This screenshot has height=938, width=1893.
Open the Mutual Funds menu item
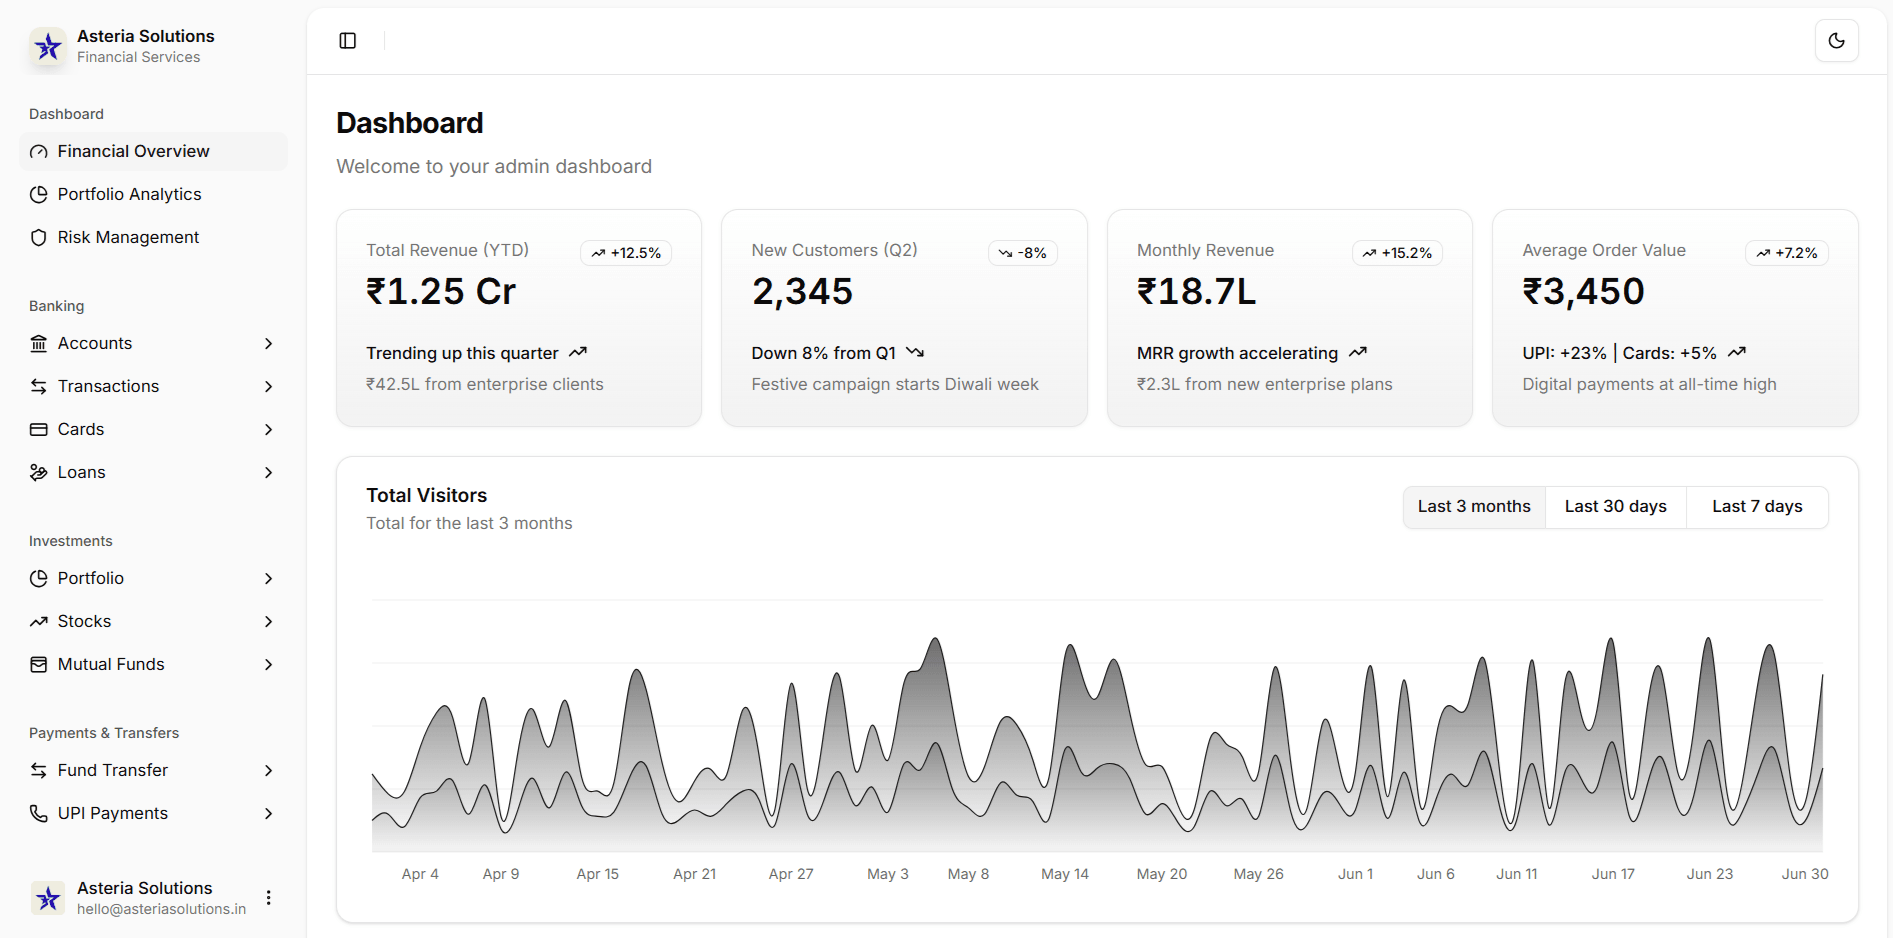[x=153, y=665]
